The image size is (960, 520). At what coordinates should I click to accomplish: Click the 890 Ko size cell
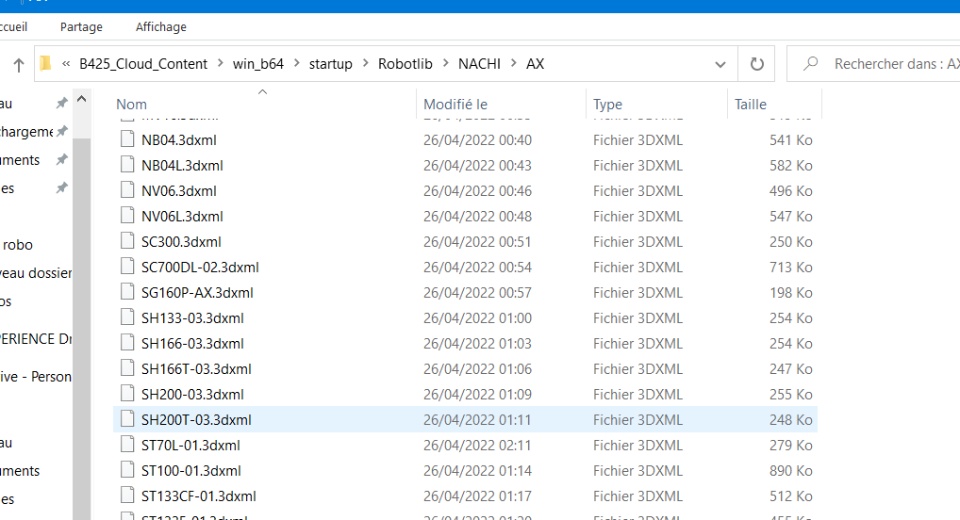point(790,470)
